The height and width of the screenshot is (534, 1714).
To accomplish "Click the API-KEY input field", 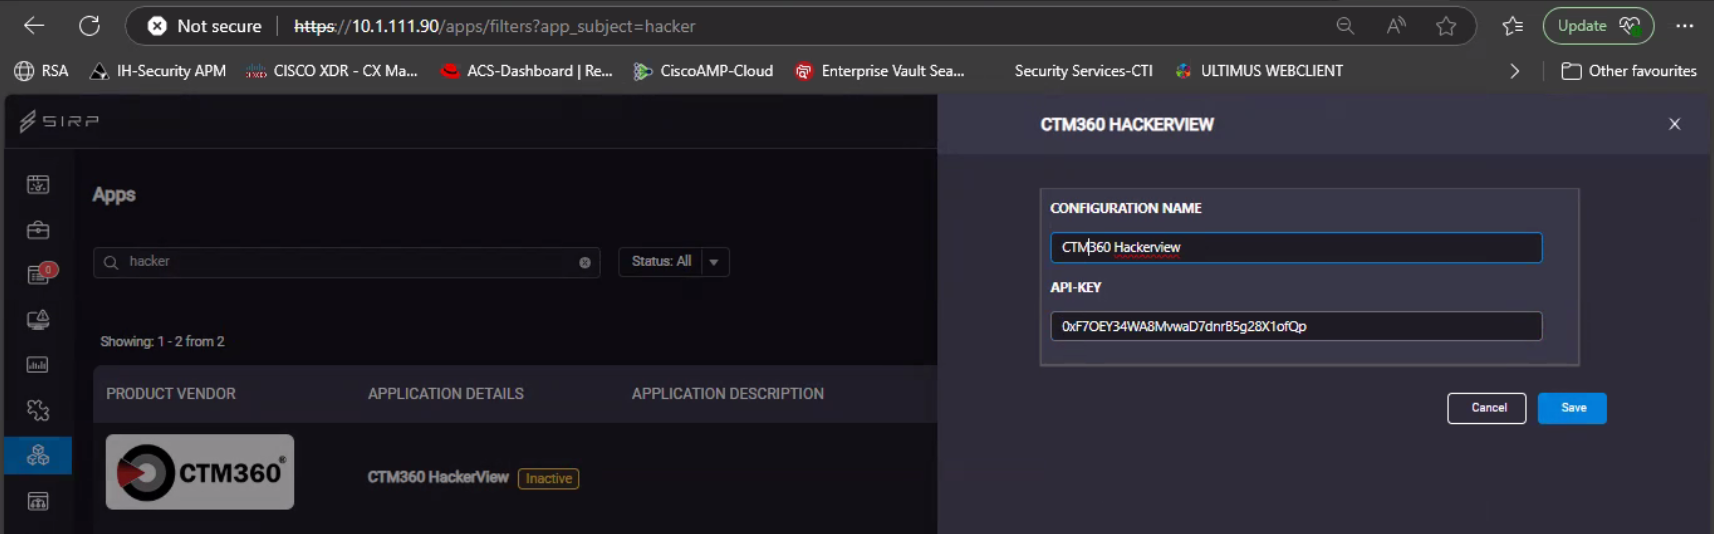I will pyautogui.click(x=1296, y=326).
